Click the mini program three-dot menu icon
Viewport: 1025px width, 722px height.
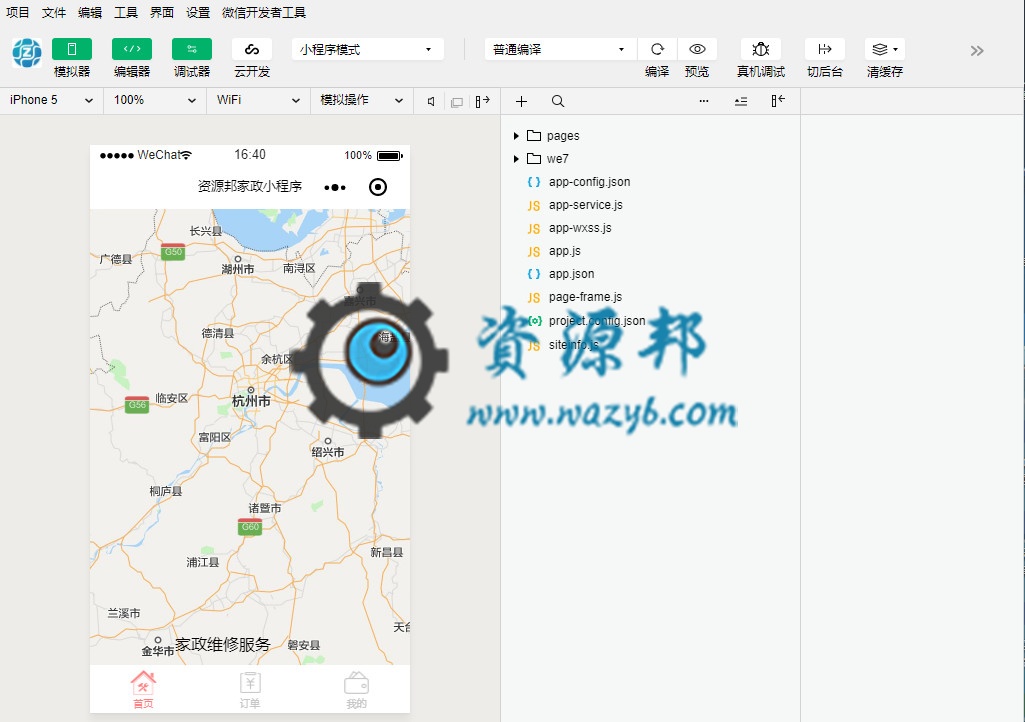pos(335,188)
